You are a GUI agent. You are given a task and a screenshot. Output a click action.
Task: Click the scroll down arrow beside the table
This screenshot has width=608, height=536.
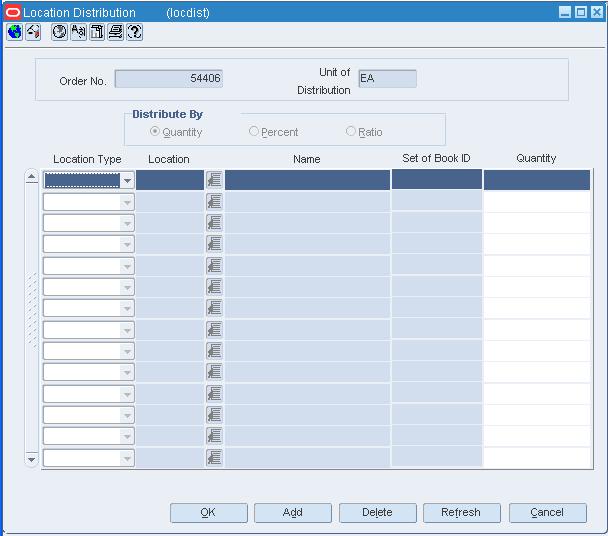[x=31, y=460]
